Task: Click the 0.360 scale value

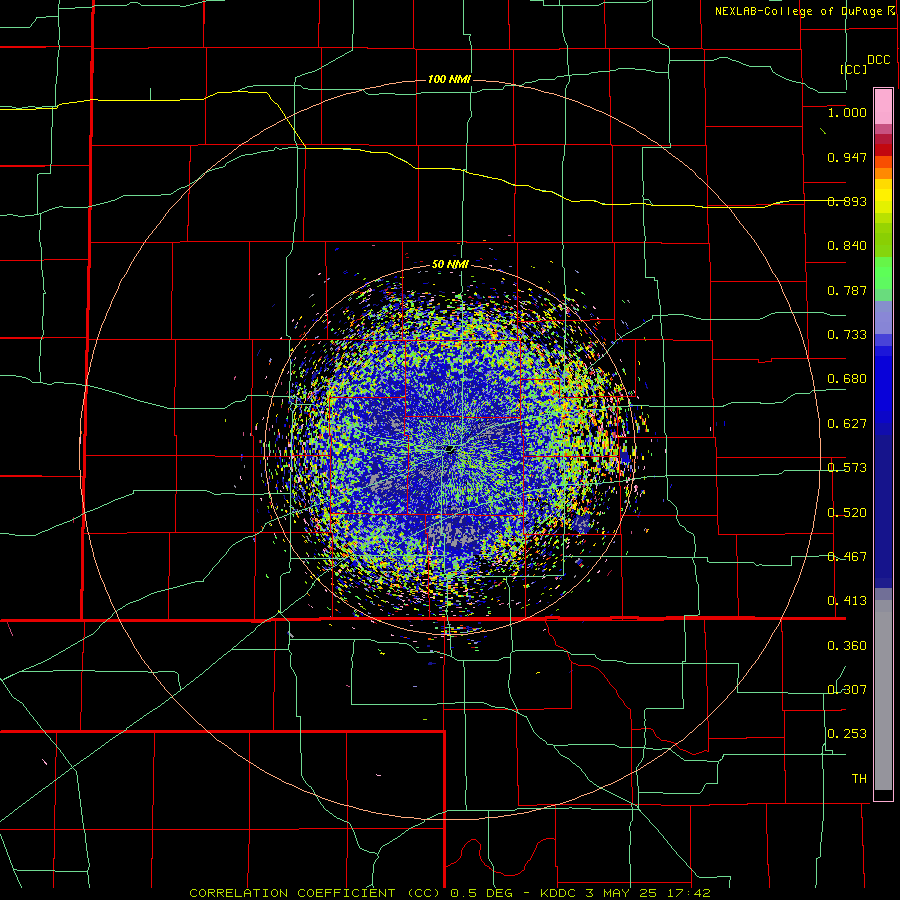Action: (847, 646)
